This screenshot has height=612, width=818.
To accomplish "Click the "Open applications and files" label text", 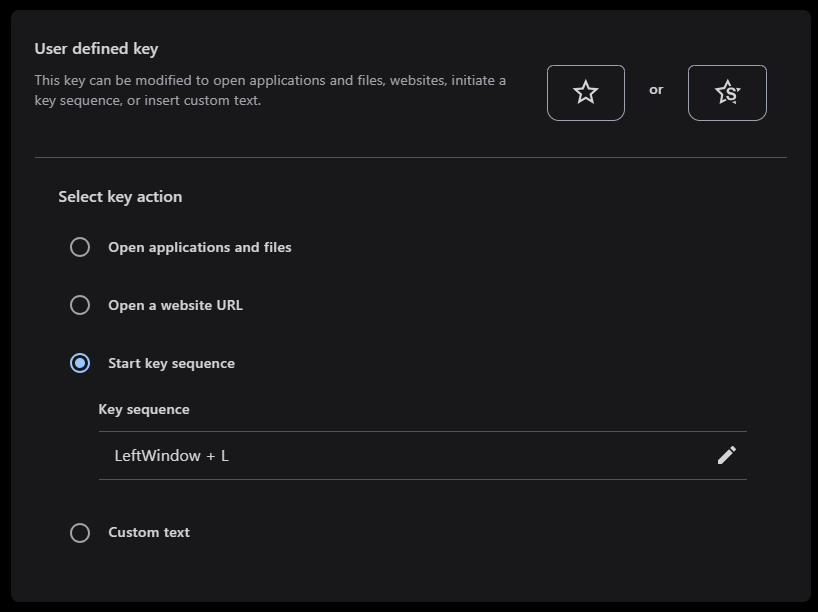I will 200,247.
